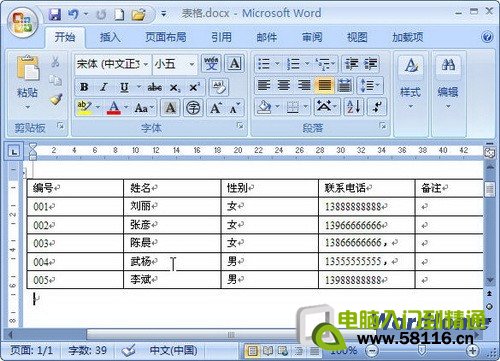
Task: Center align text
Action: tap(284, 85)
